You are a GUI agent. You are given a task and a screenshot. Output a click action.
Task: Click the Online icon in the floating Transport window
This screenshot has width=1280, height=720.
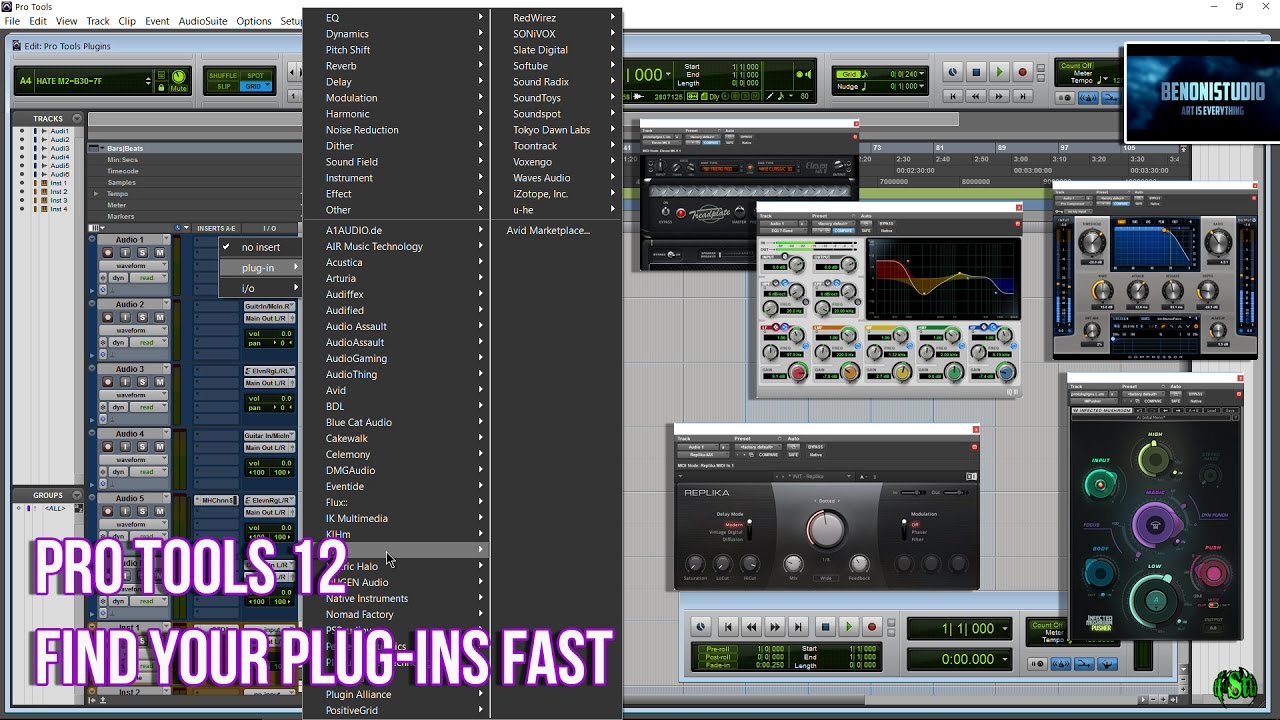(701, 627)
